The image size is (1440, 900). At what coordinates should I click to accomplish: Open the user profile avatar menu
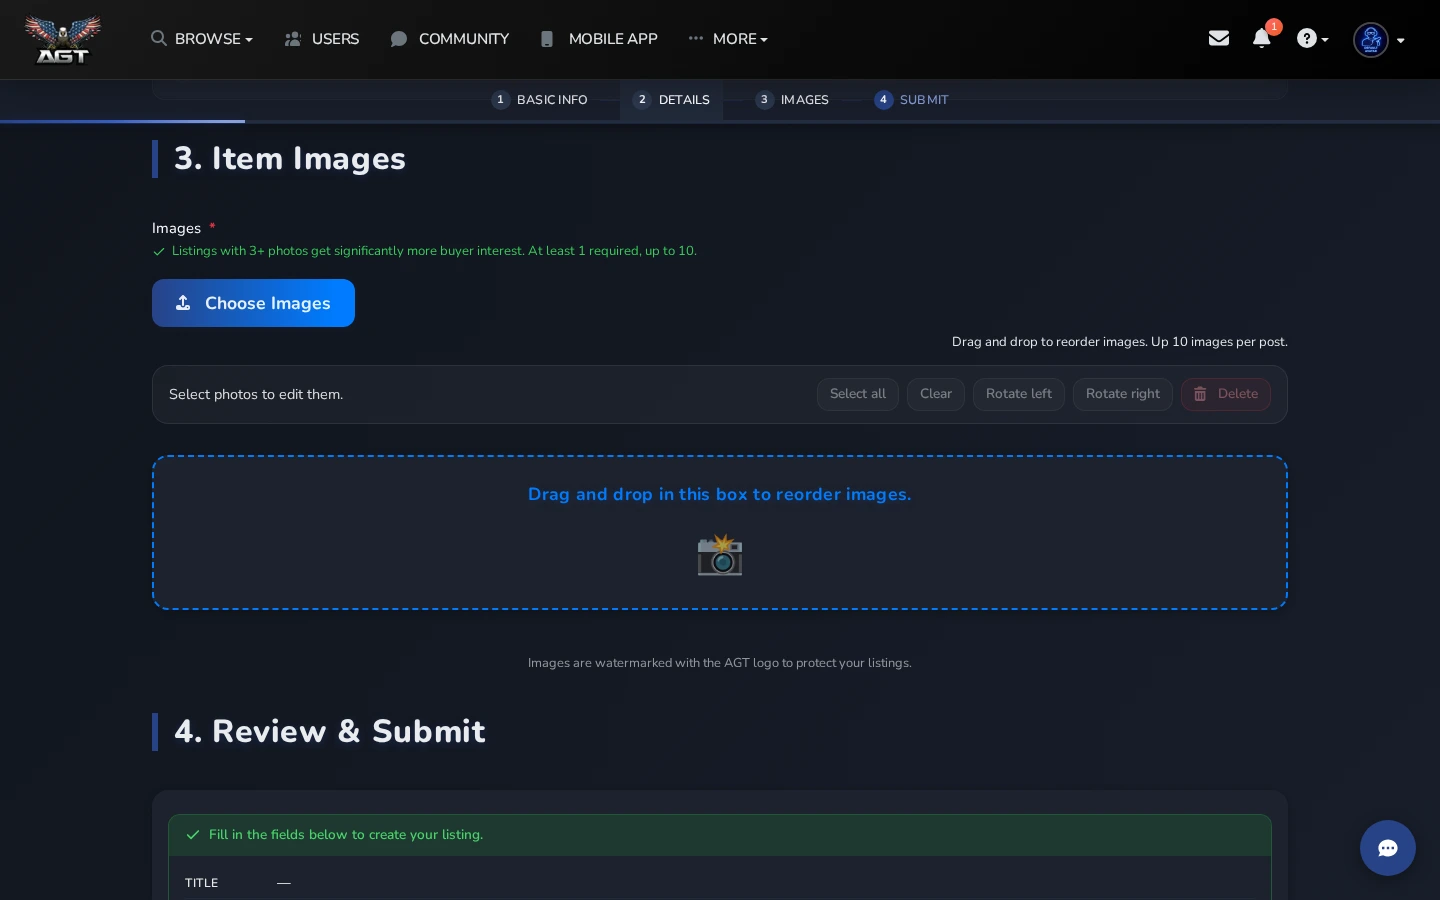1371,40
